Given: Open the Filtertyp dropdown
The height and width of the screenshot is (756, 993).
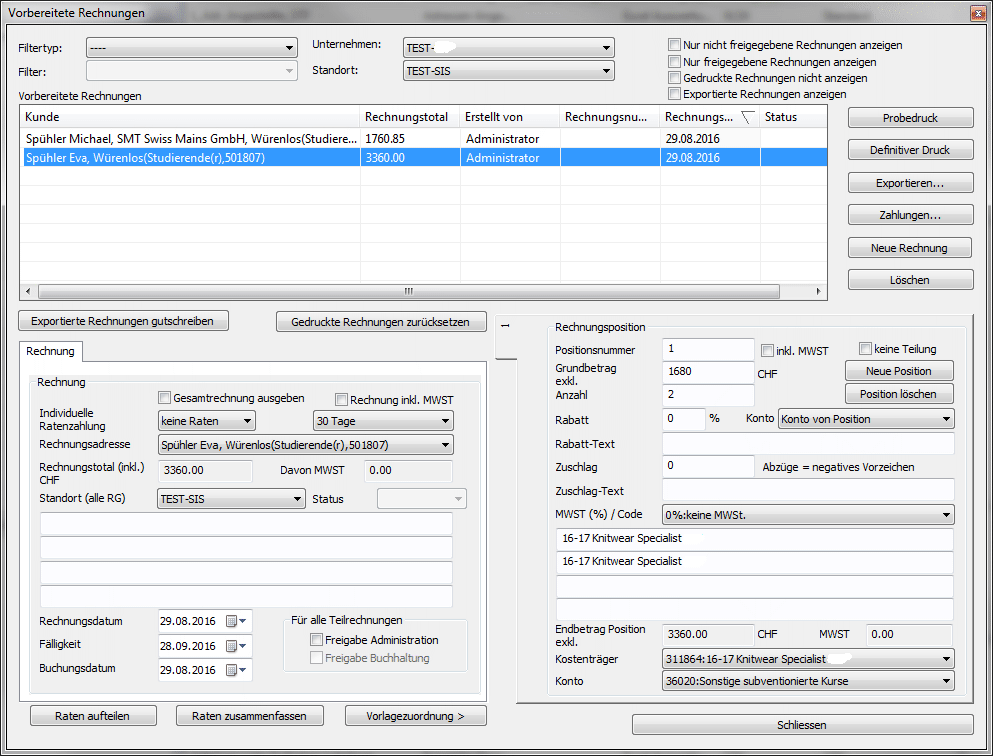Looking at the screenshot, I should [x=192, y=48].
